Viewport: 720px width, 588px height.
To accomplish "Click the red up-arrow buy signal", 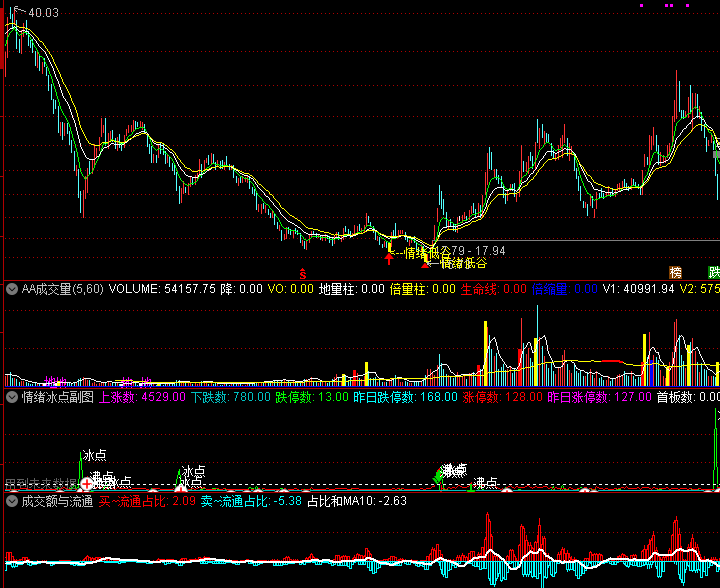I will point(389,259).
